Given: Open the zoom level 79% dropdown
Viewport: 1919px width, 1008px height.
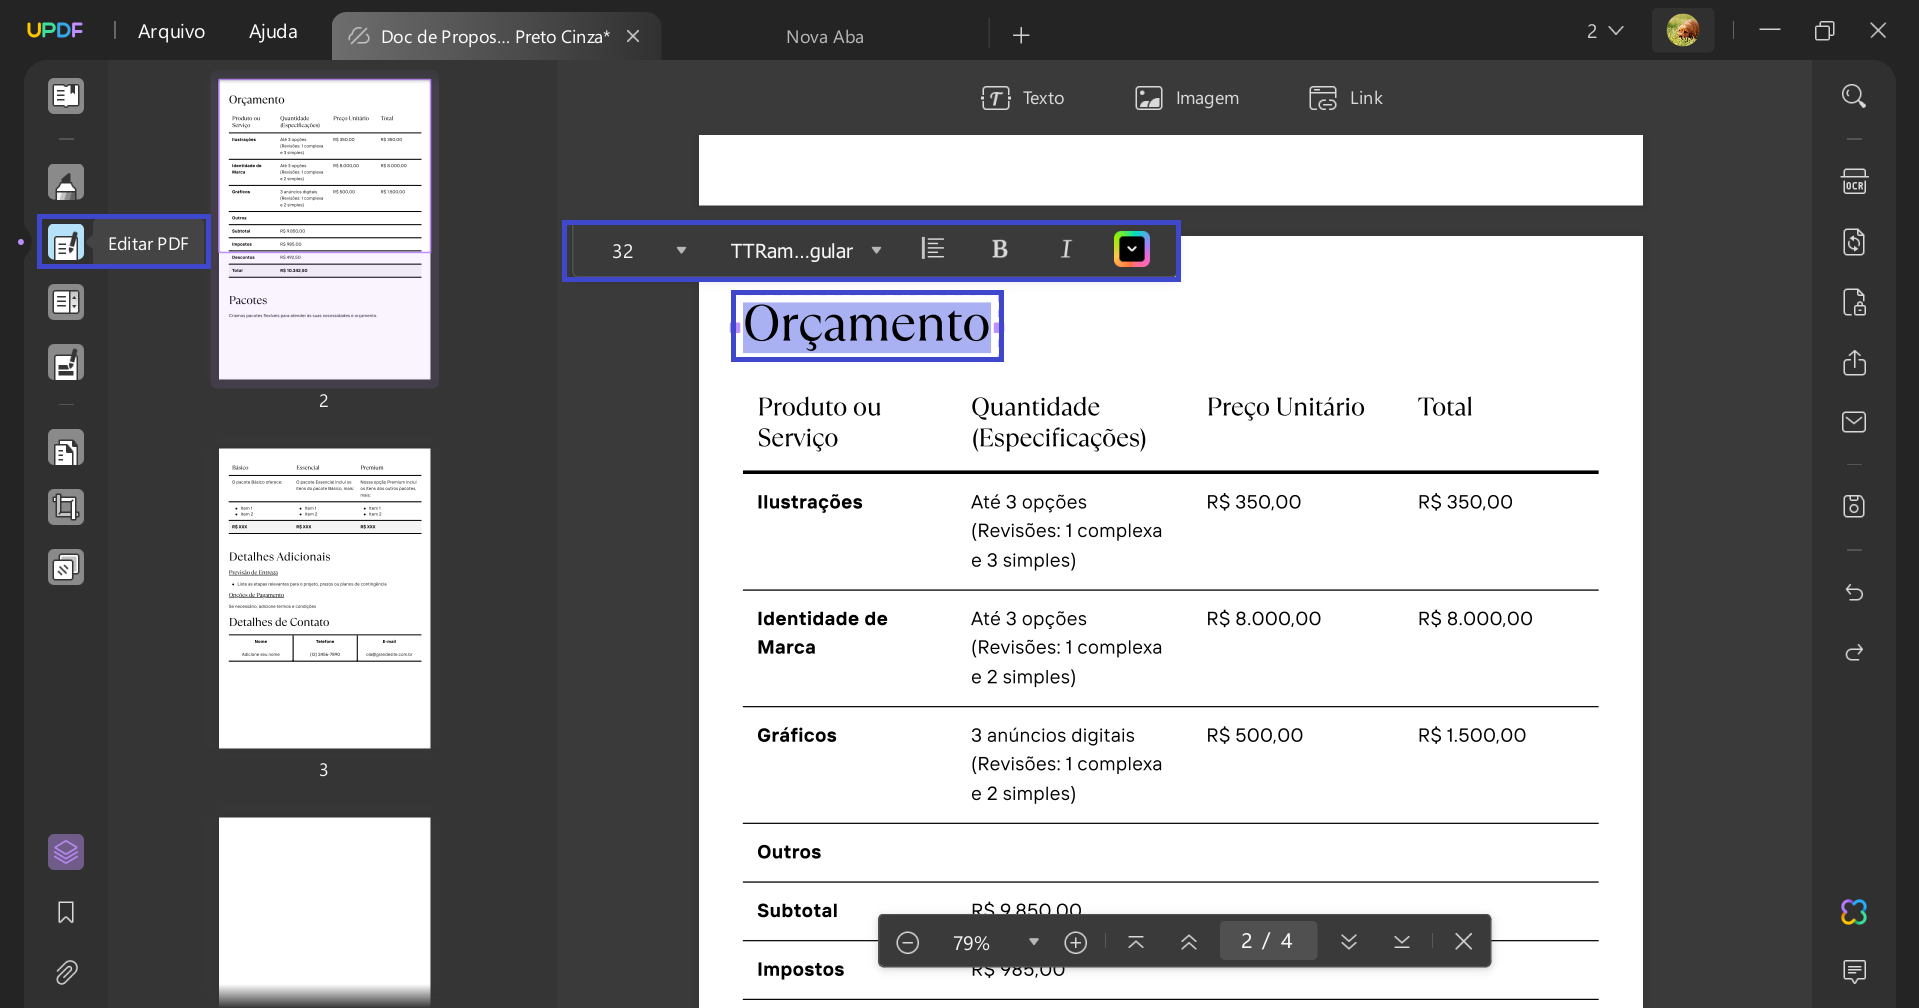Looking at the screenshot, I should tap(1034, 941).
